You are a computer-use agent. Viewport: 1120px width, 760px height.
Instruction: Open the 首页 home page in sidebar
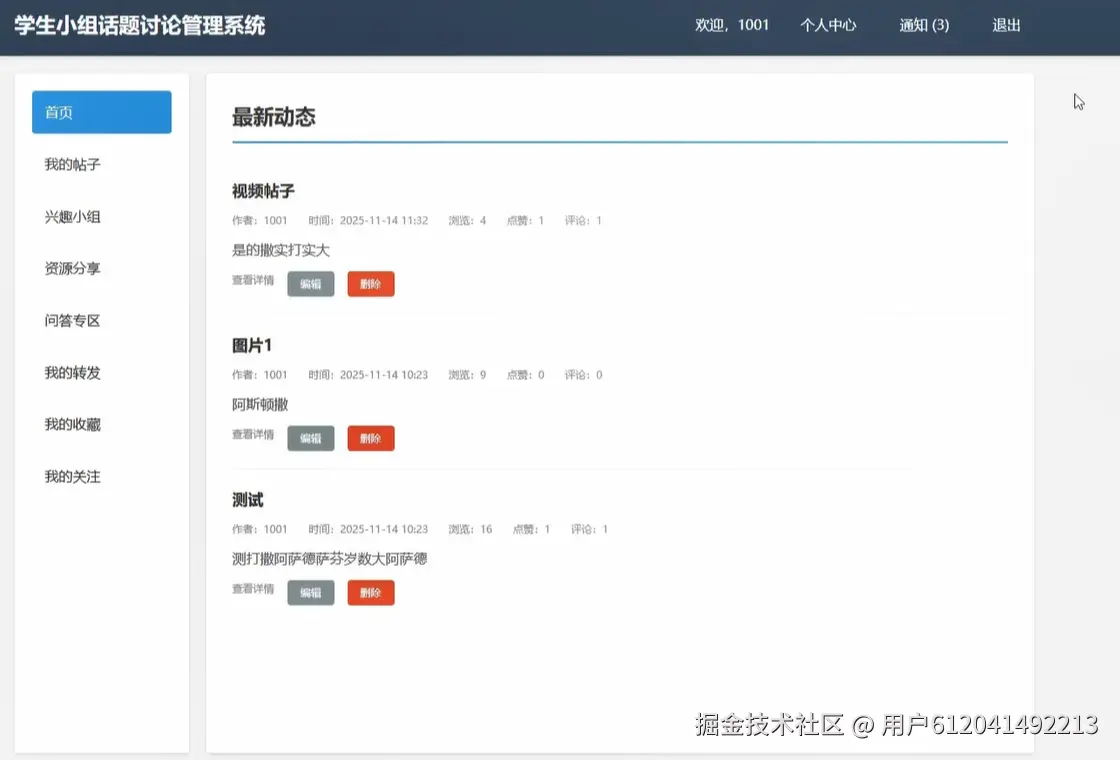pyautogui.click(x=57, y=112)
